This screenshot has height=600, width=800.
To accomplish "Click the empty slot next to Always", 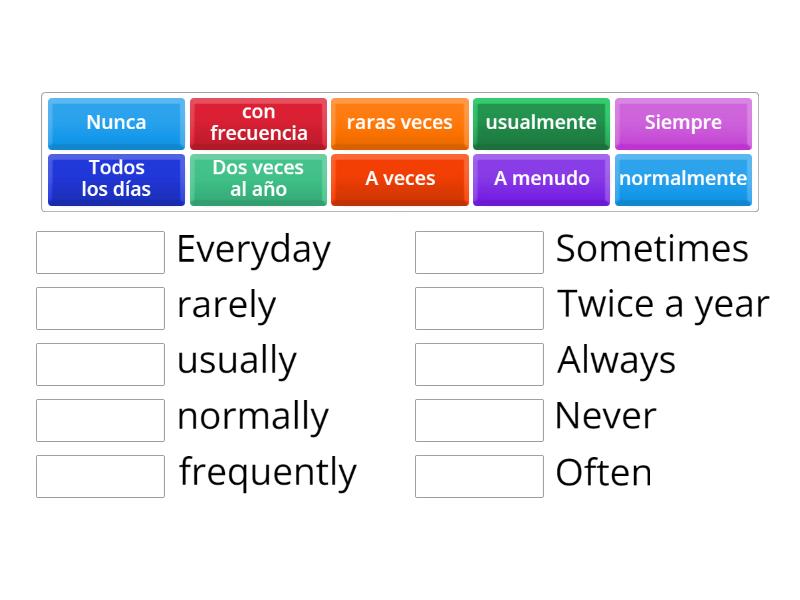I will click(x=479, y=364).
